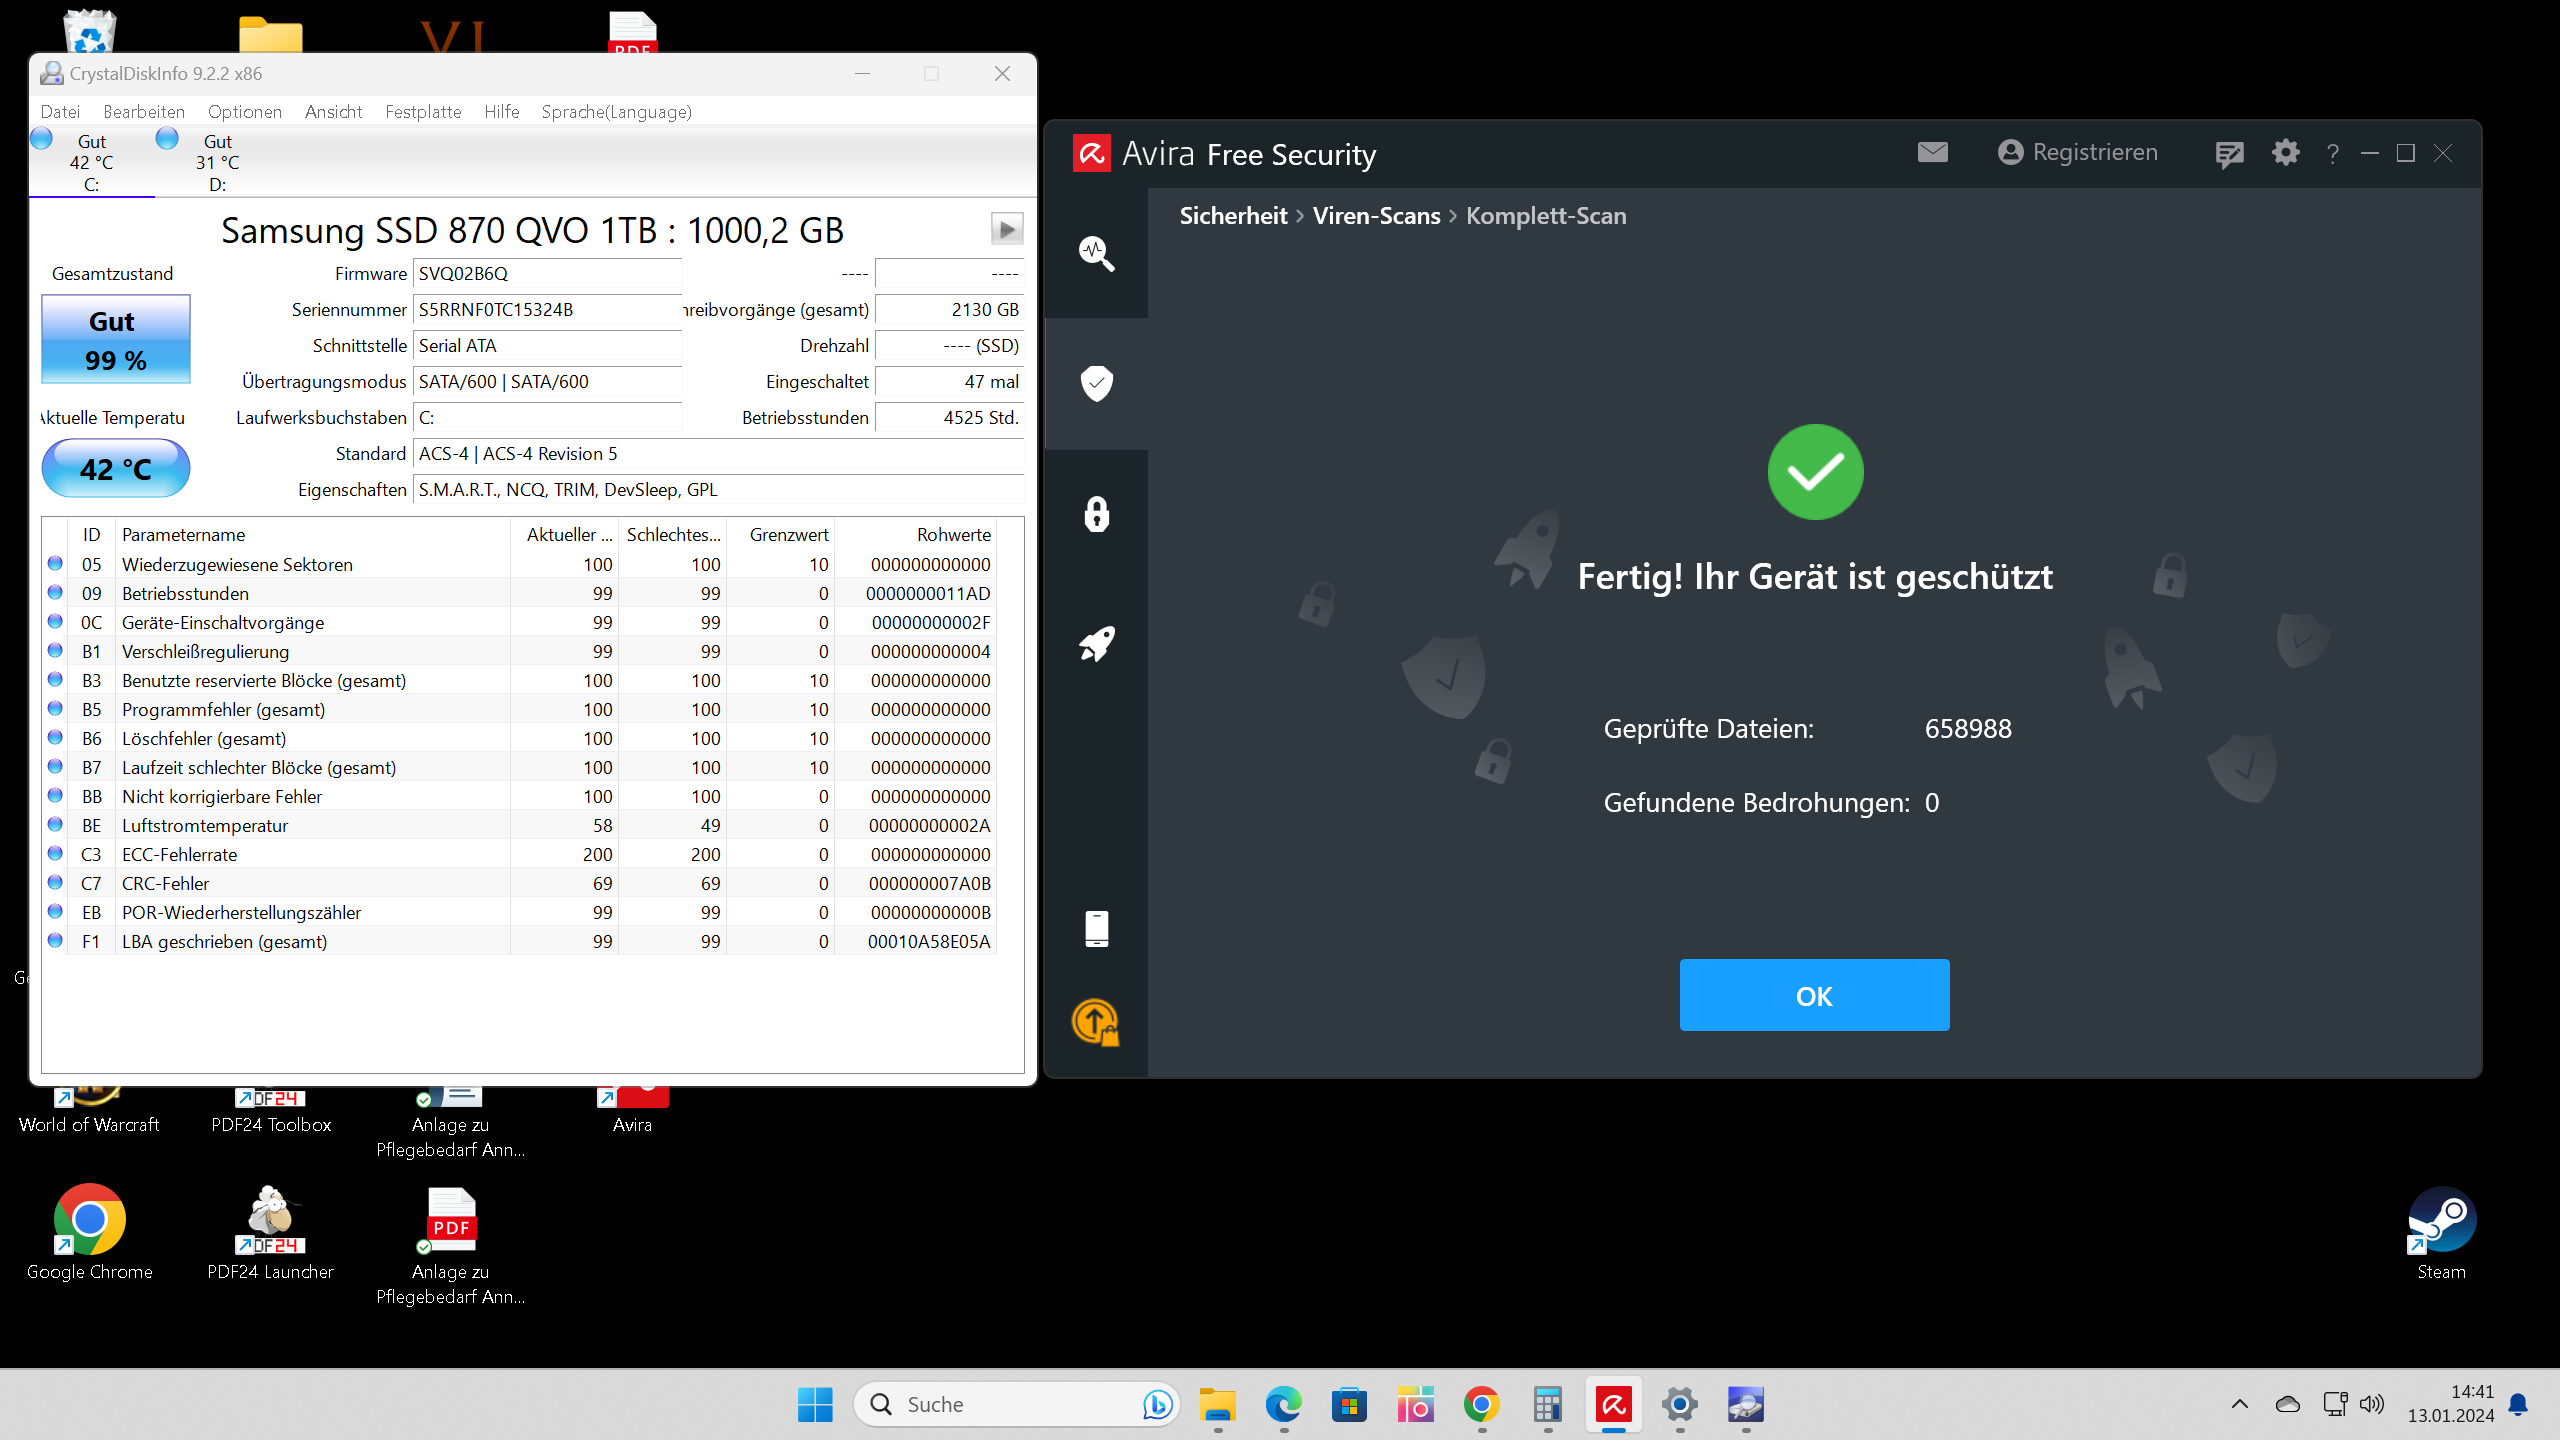Viewport: 2560px width, 1440px height.
Task: Show hidden tray icons chevron
Action: tap(2239, 1405)
